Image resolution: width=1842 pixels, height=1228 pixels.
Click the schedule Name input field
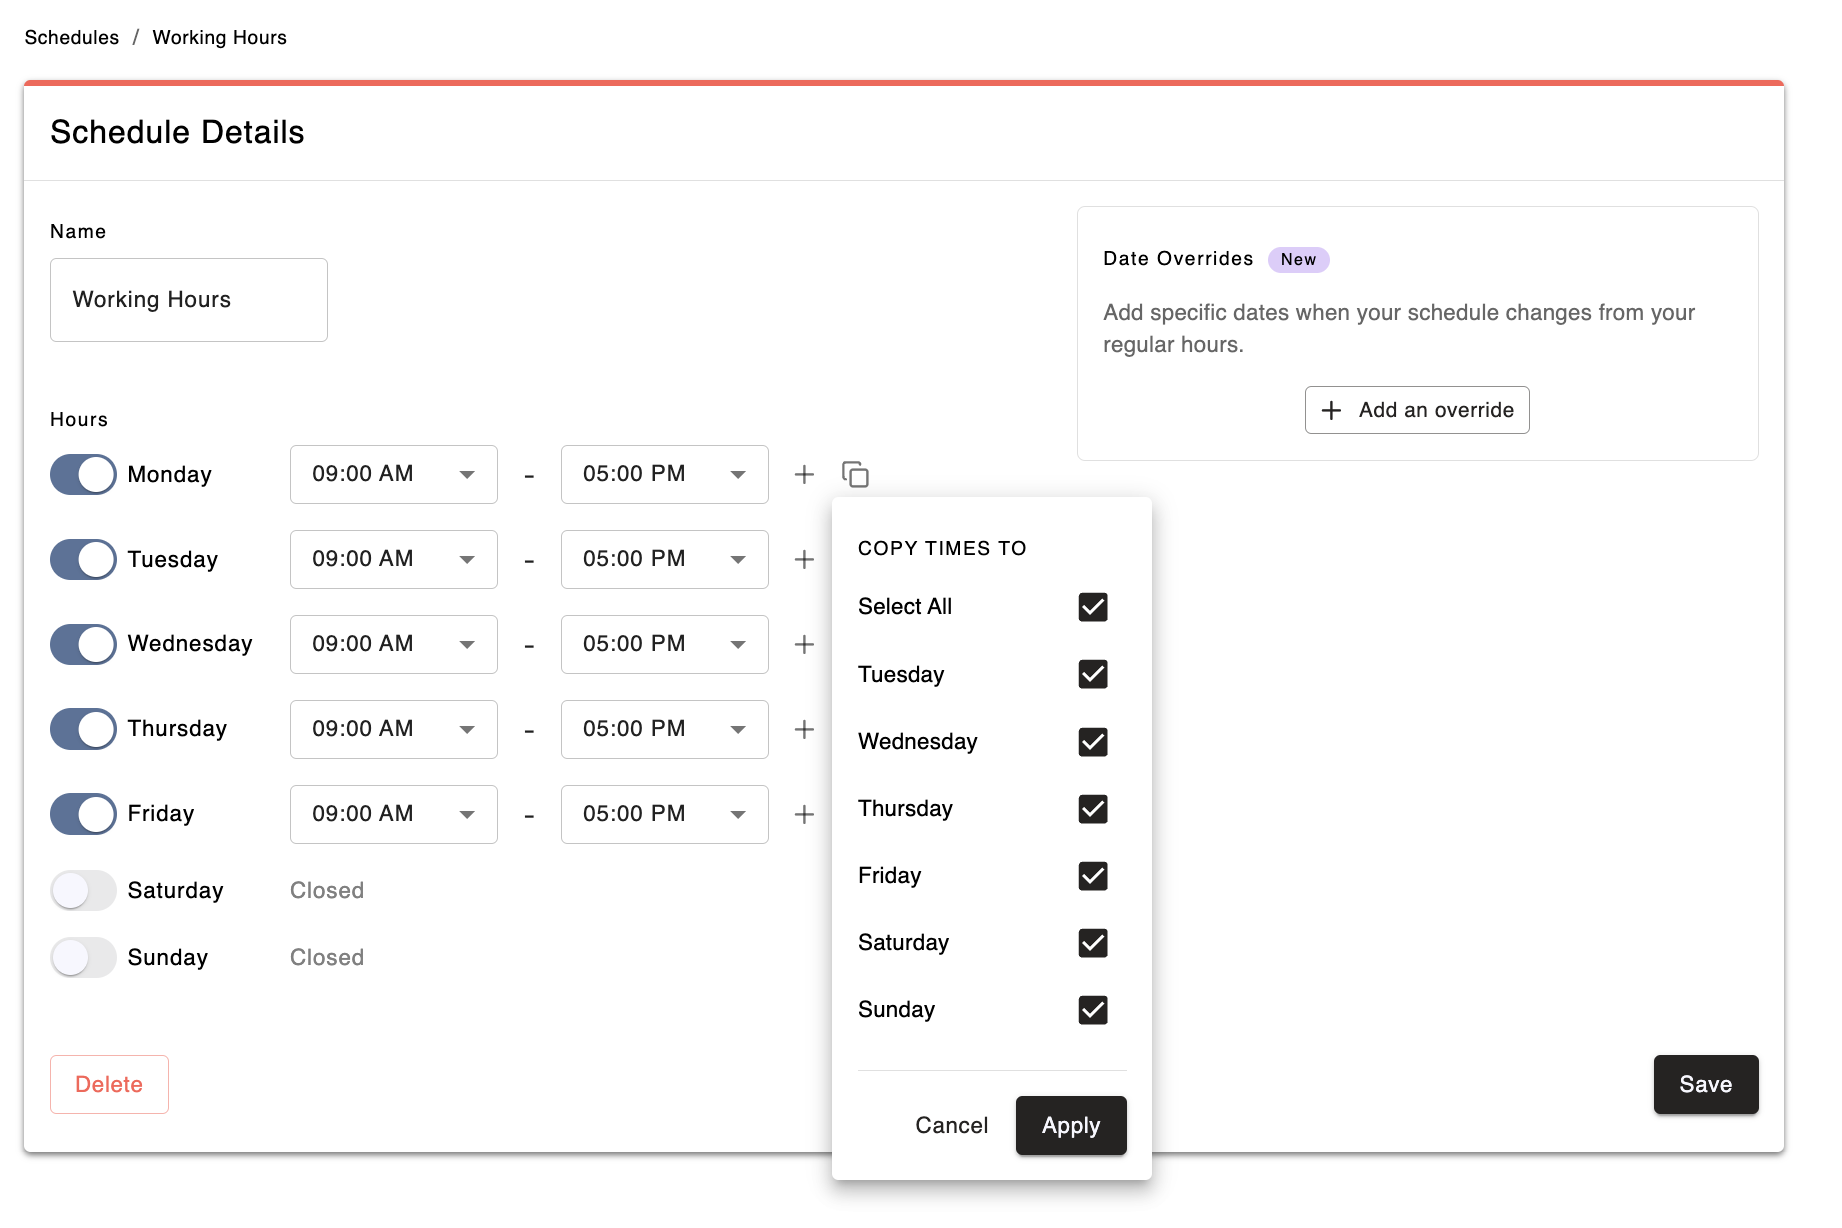click(189, 300)
